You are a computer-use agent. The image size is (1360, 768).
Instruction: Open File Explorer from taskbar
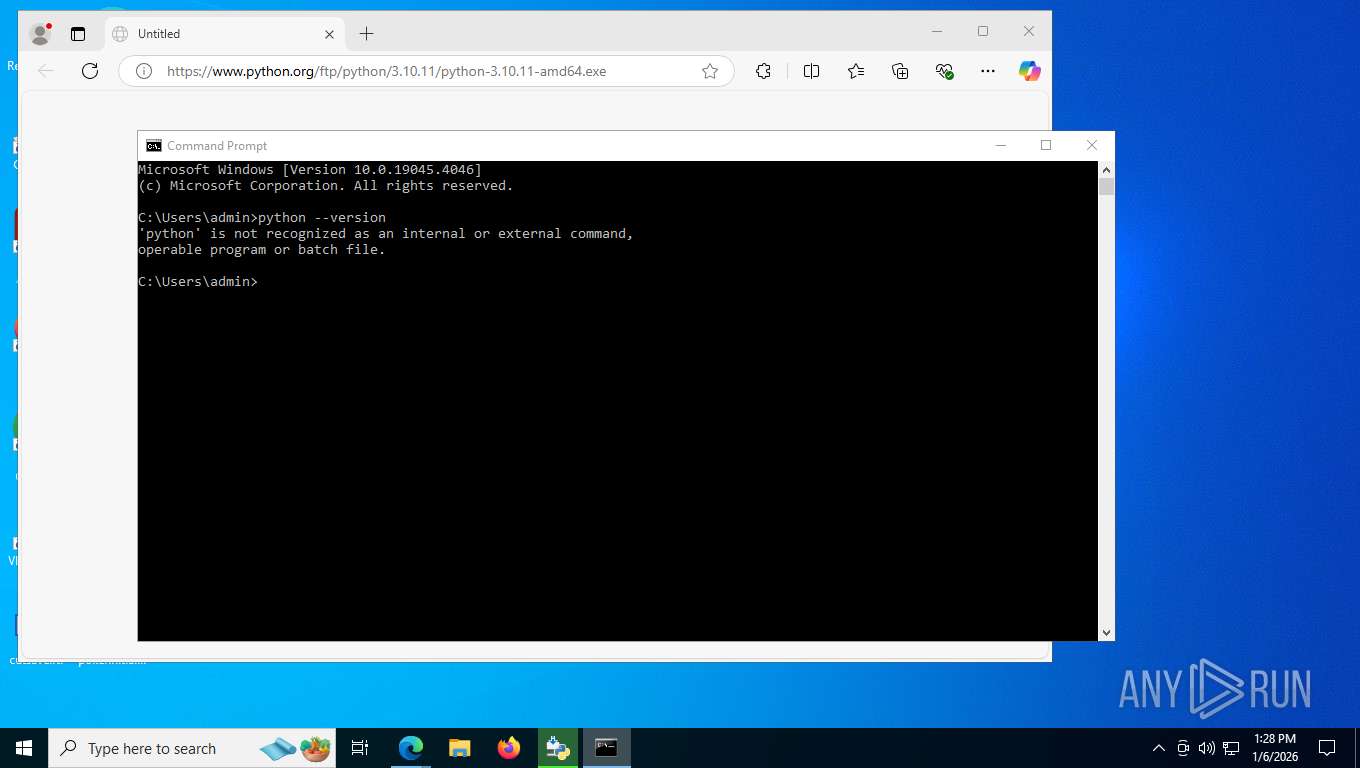[x=460, y=748]
